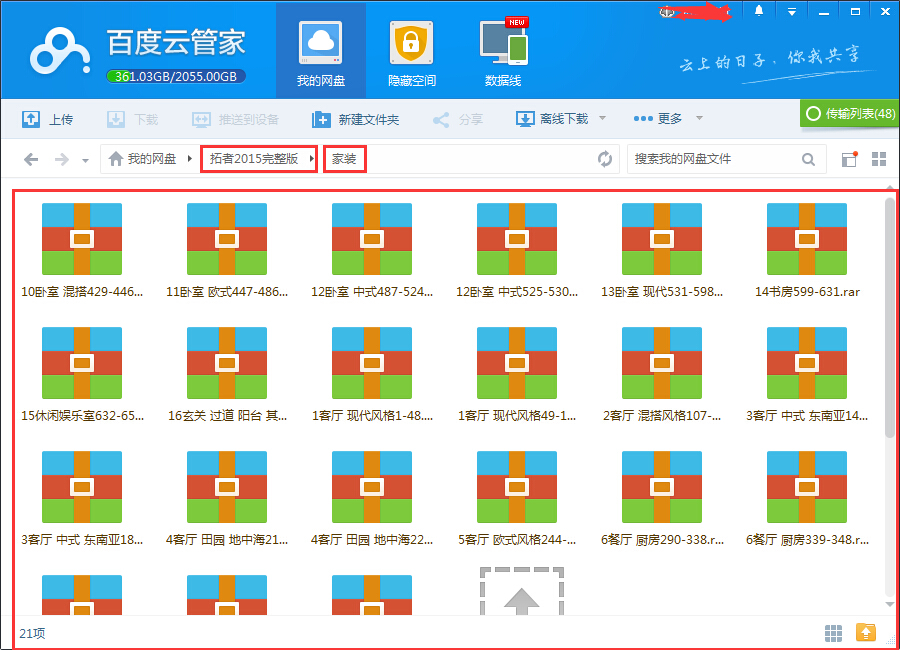Select the file 10卧室 混搭429-446
Screen dimensions: 900x650
(82, 250)
